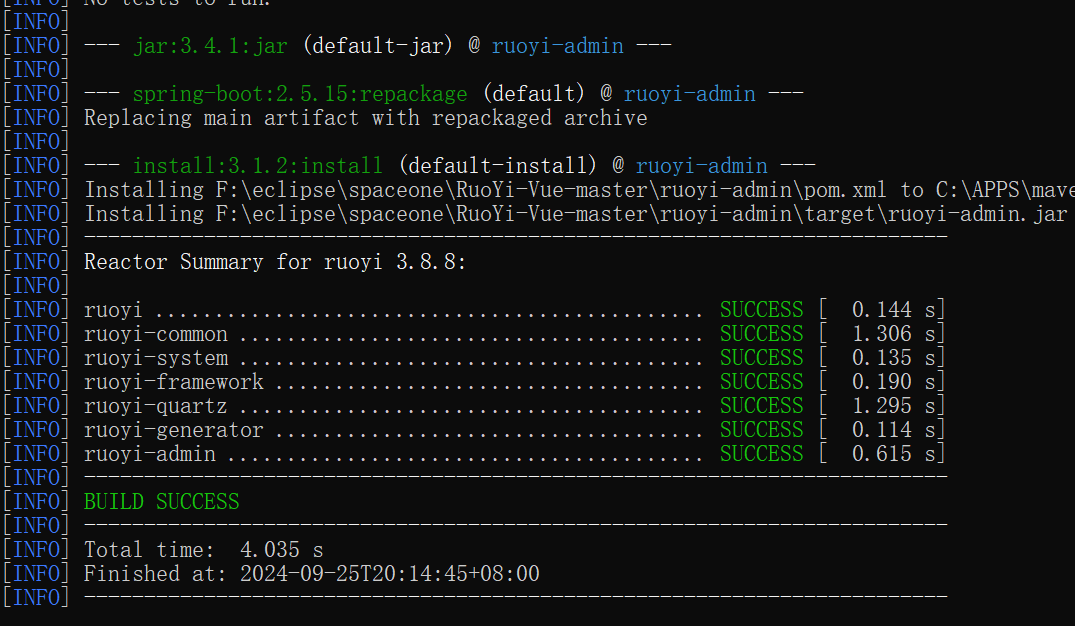The width and height of the screenshot is (1075, 626).
Task: Click the ruoyi-common module name in summary
Action: [x=155, y=334]
